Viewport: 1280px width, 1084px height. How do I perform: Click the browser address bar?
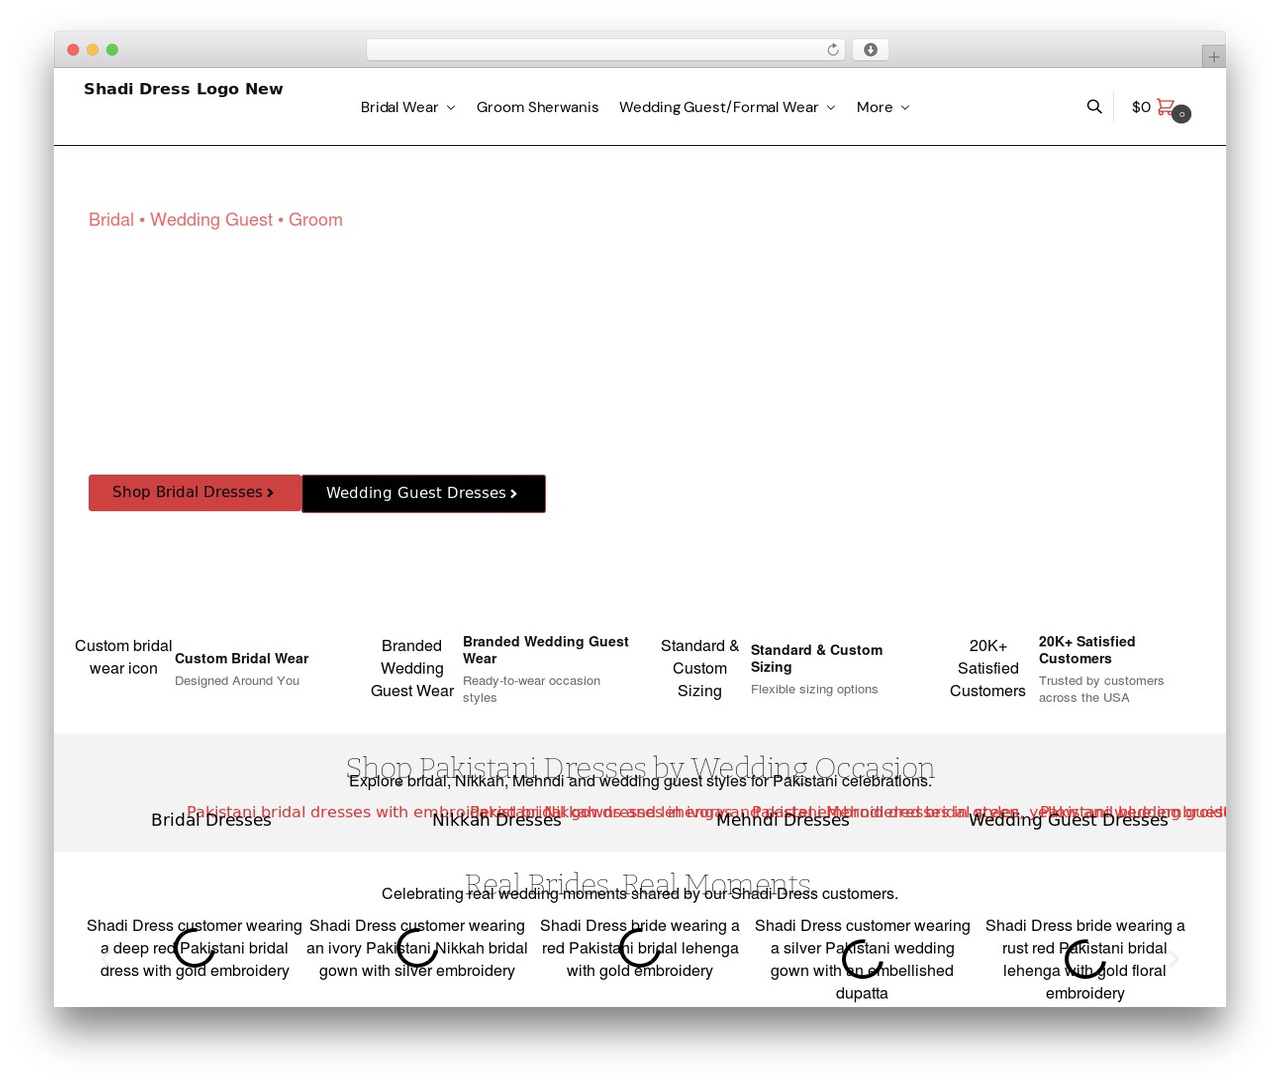[606, 50]
